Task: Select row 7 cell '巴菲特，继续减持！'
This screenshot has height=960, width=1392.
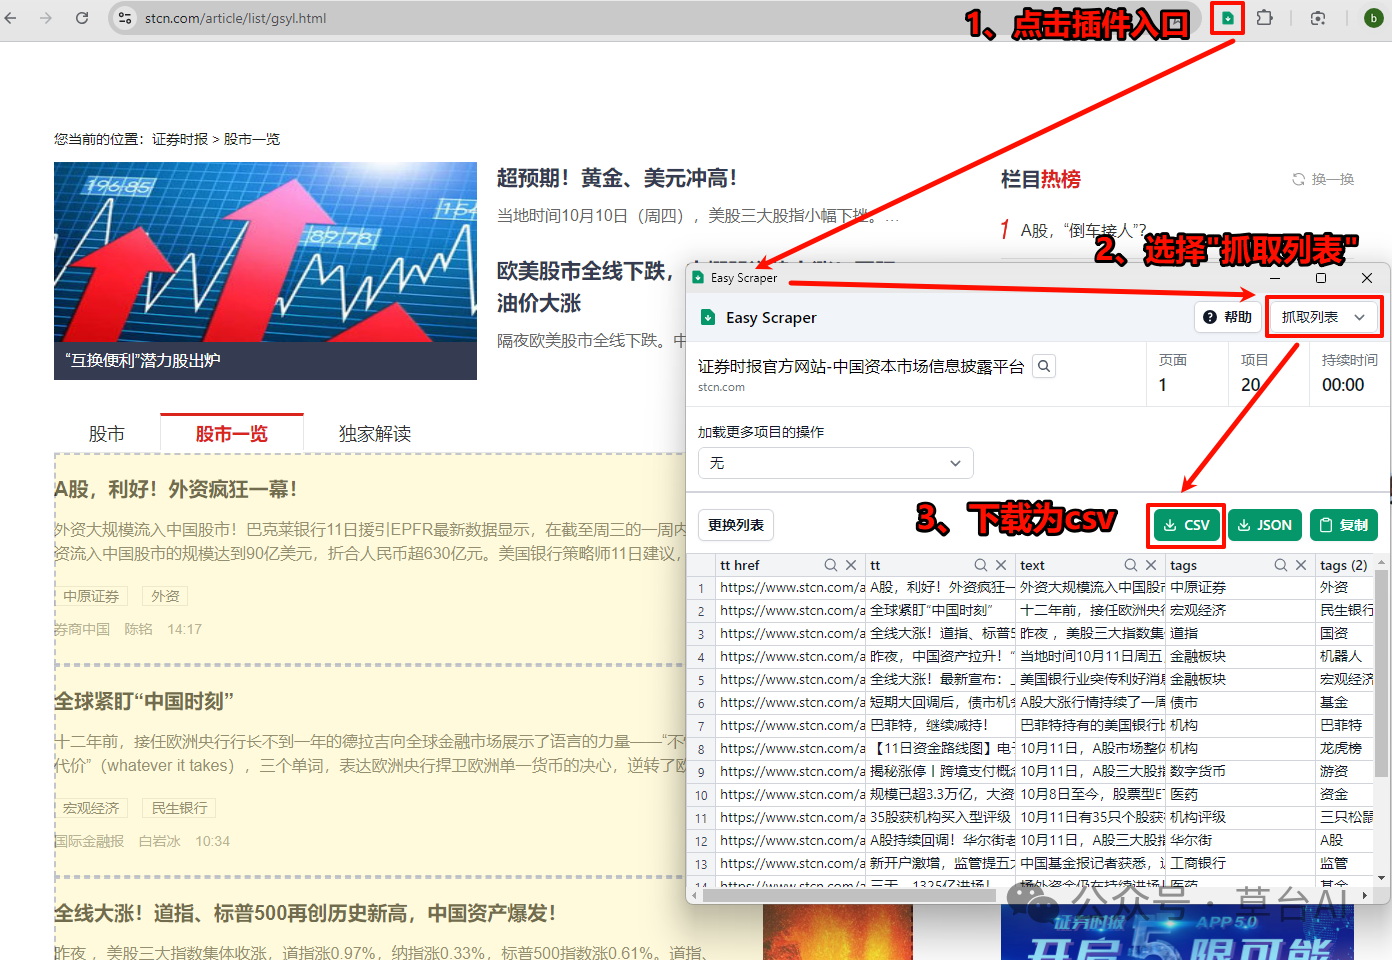Action: click(940, 726)
